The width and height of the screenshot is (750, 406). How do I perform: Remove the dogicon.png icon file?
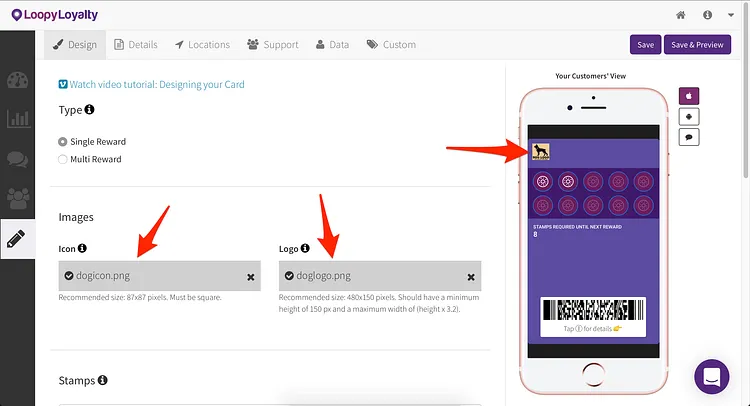[x=251, y=277]
